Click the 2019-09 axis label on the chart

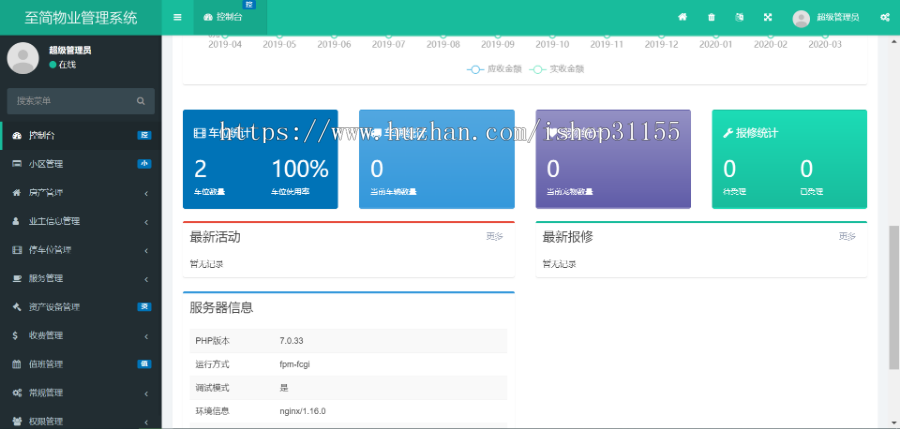[x=498, y=44]
